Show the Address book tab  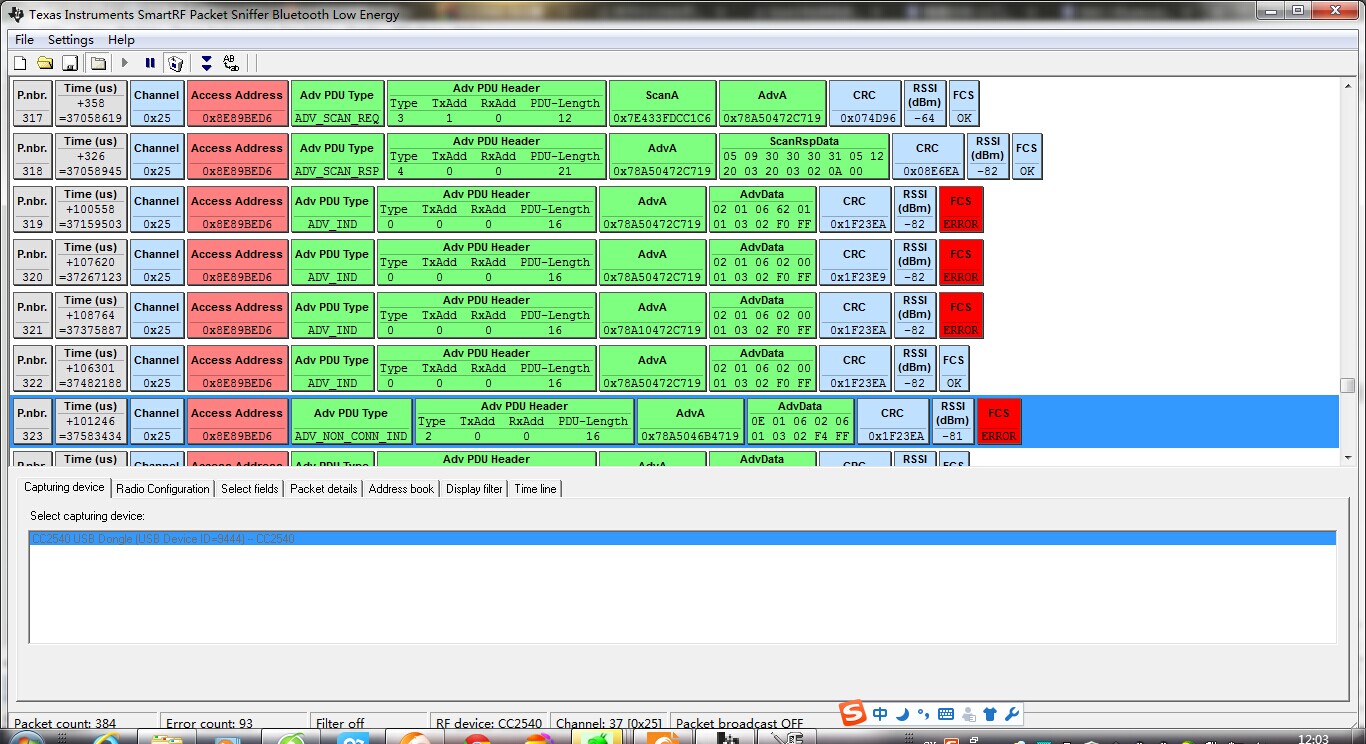point(401,489)
